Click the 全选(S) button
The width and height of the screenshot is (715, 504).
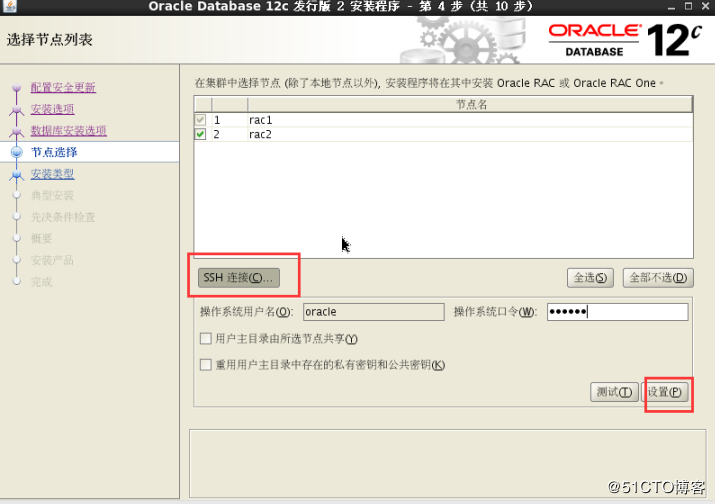590,278
